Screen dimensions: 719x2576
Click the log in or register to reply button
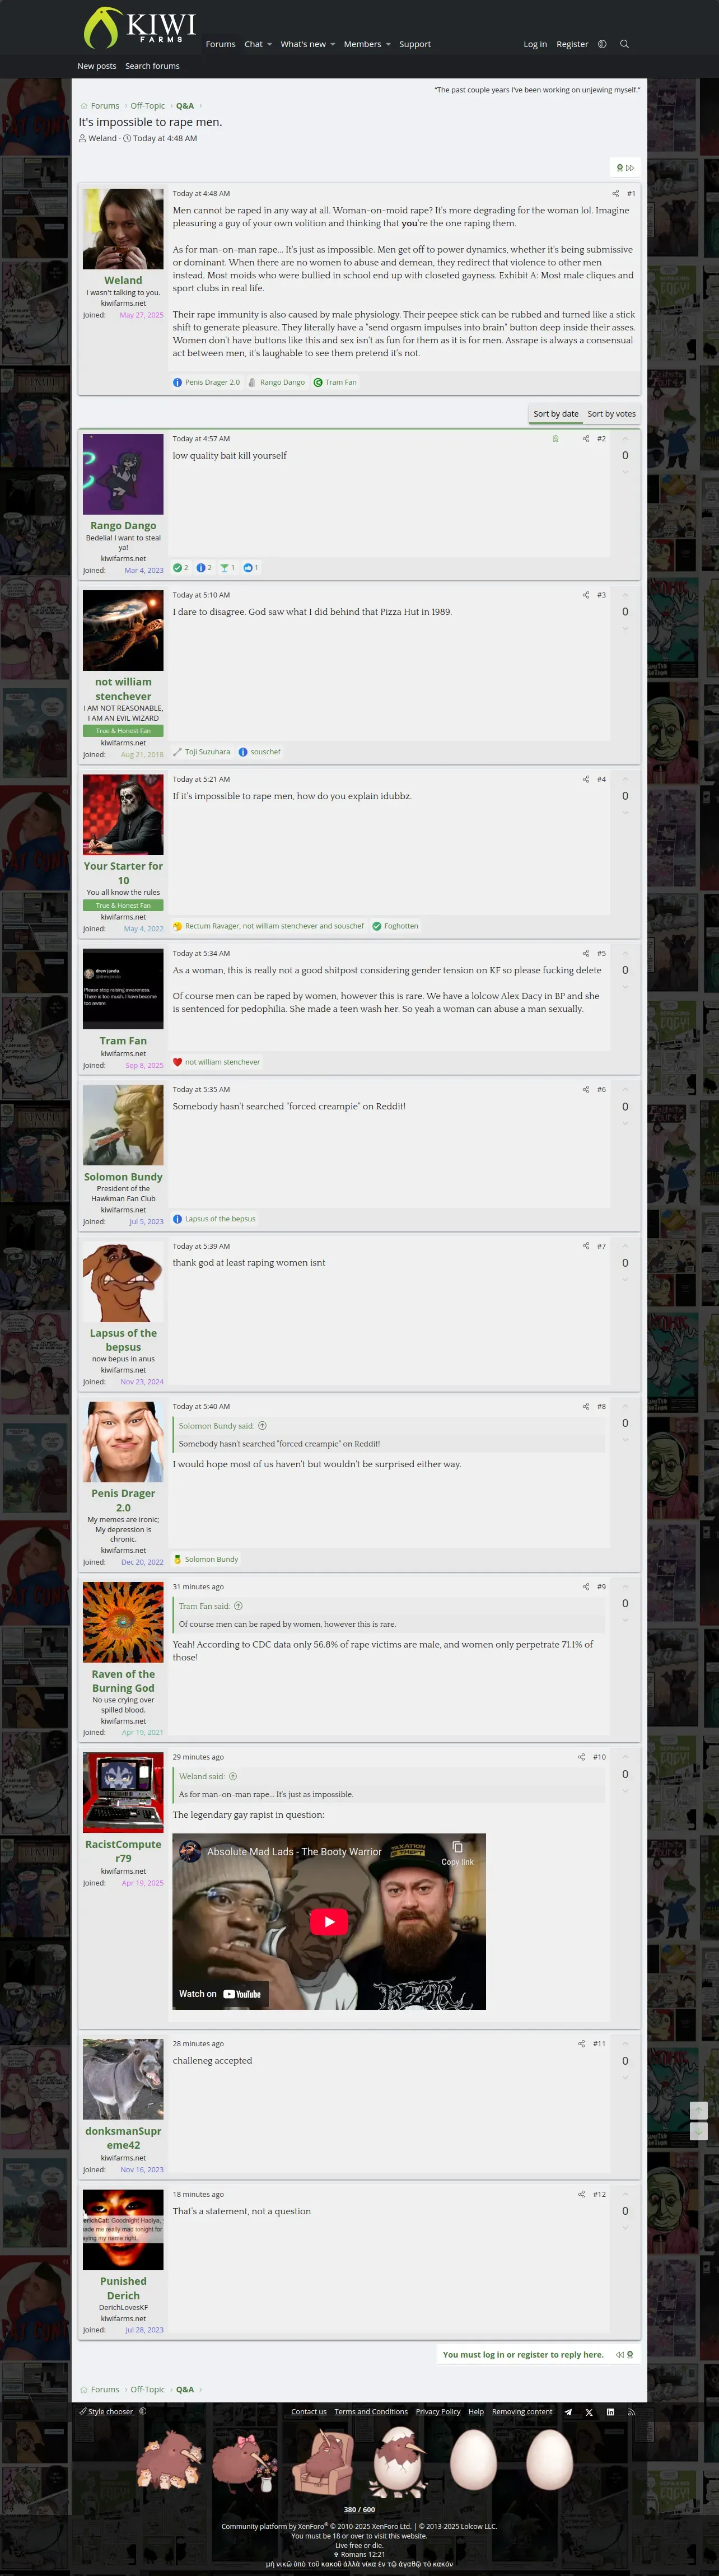click(523, 2354)
